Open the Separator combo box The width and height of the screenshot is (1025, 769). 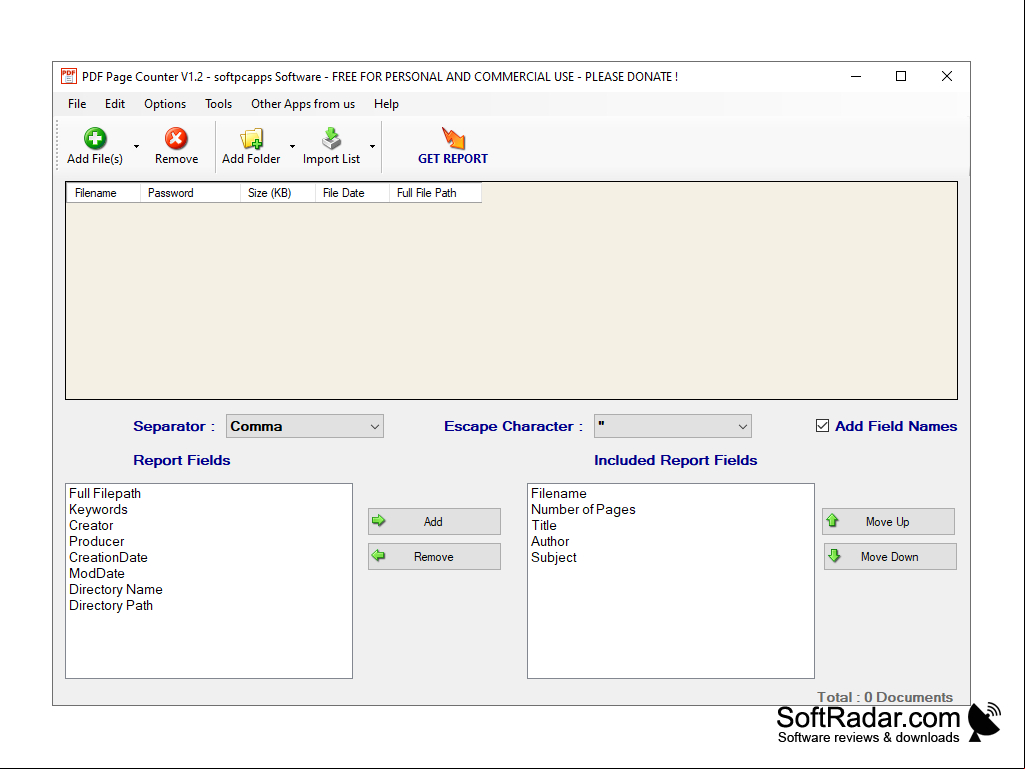coord(305,426)
